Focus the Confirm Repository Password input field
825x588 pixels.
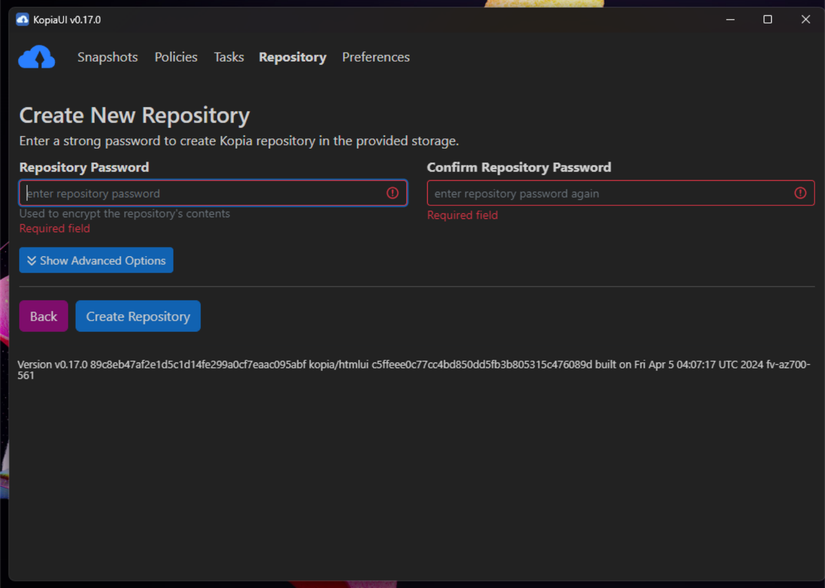point(621,193)
